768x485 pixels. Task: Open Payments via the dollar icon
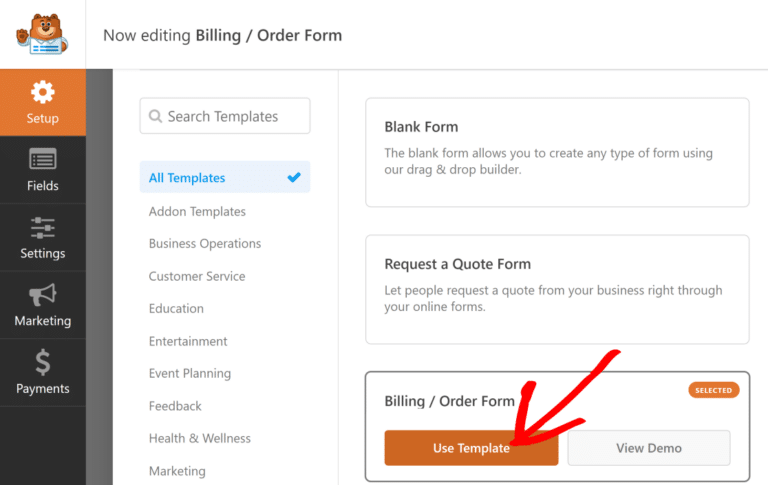click(x=42, y=362)
